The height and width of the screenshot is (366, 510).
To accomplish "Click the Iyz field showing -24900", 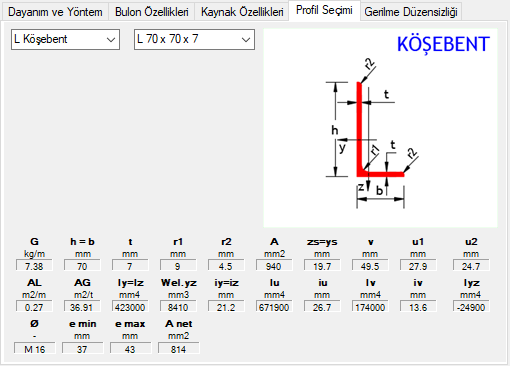I will coord(471,307).
